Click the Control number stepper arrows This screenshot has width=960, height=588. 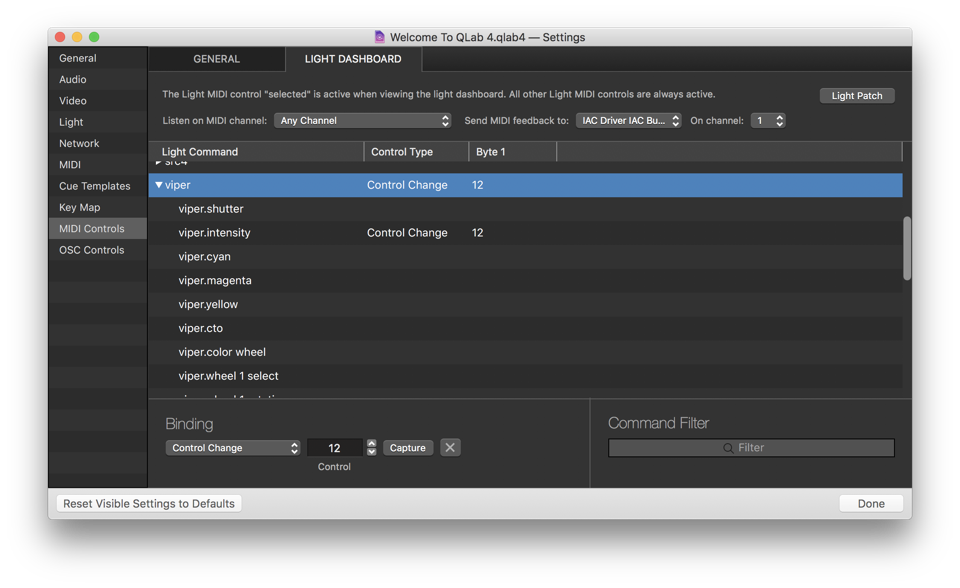[x=372, y=448]
